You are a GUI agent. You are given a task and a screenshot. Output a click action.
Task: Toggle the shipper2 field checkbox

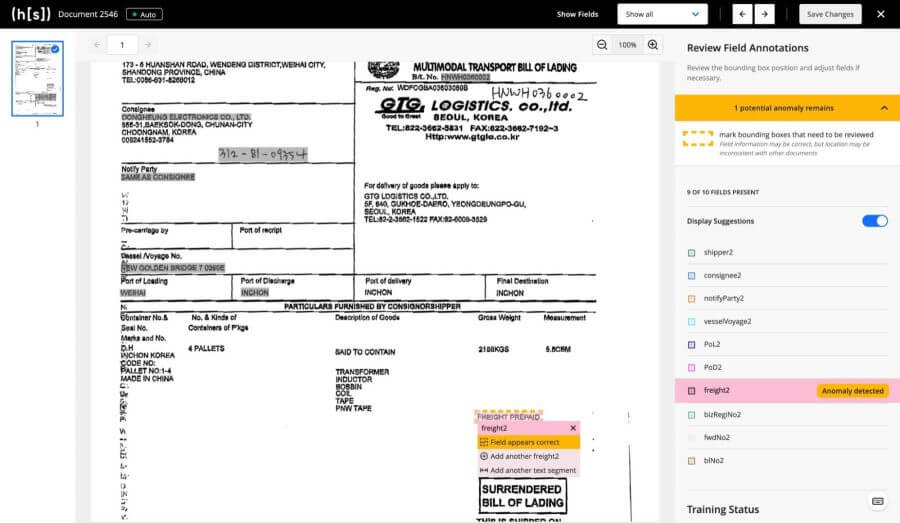pos(692,253)
